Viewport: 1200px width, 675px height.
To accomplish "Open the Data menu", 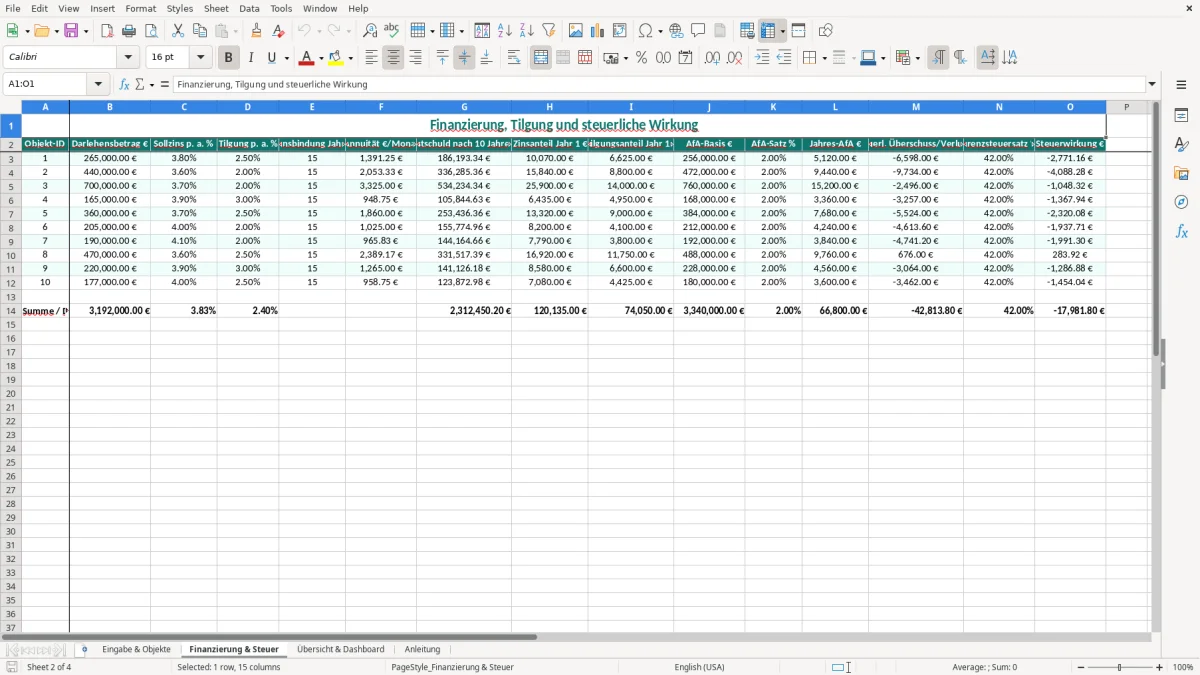I will [x=249, y=8].
